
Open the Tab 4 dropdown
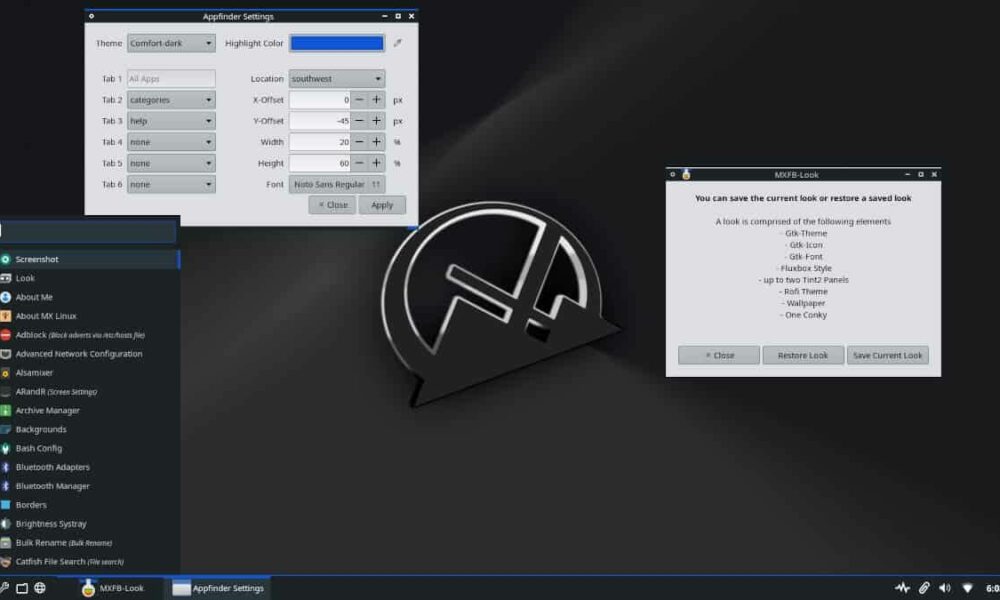(171, 142)
